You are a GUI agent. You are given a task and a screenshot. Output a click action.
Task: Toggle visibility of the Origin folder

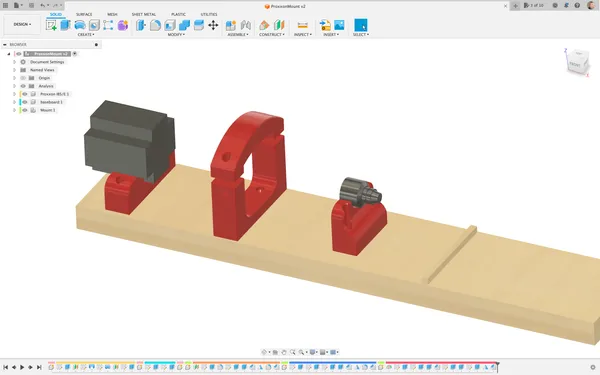[x=23, y=78]
